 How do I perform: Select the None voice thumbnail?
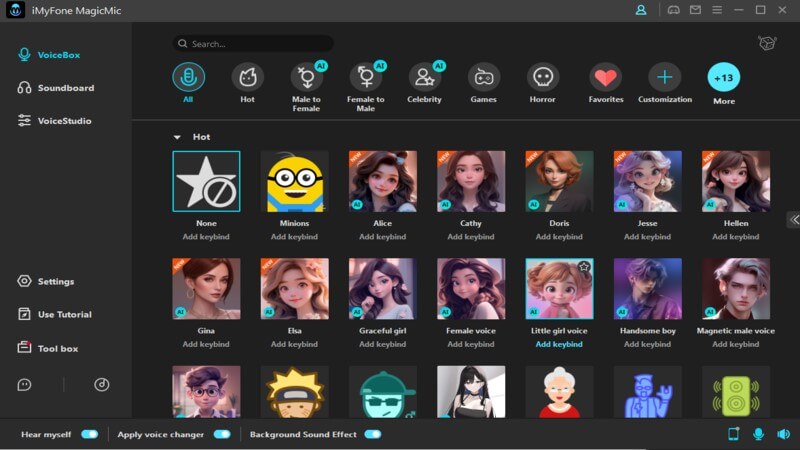pos(206,181)
